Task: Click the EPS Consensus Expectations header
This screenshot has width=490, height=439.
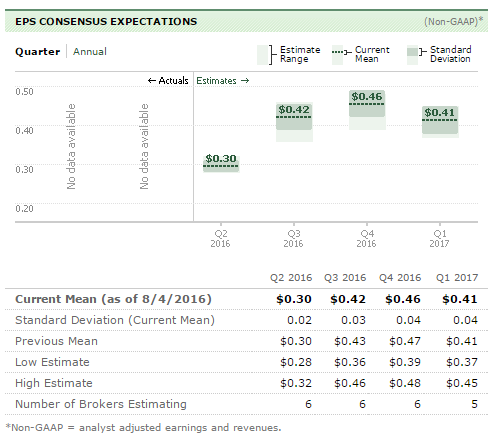Action: click(x=106, y=21)
